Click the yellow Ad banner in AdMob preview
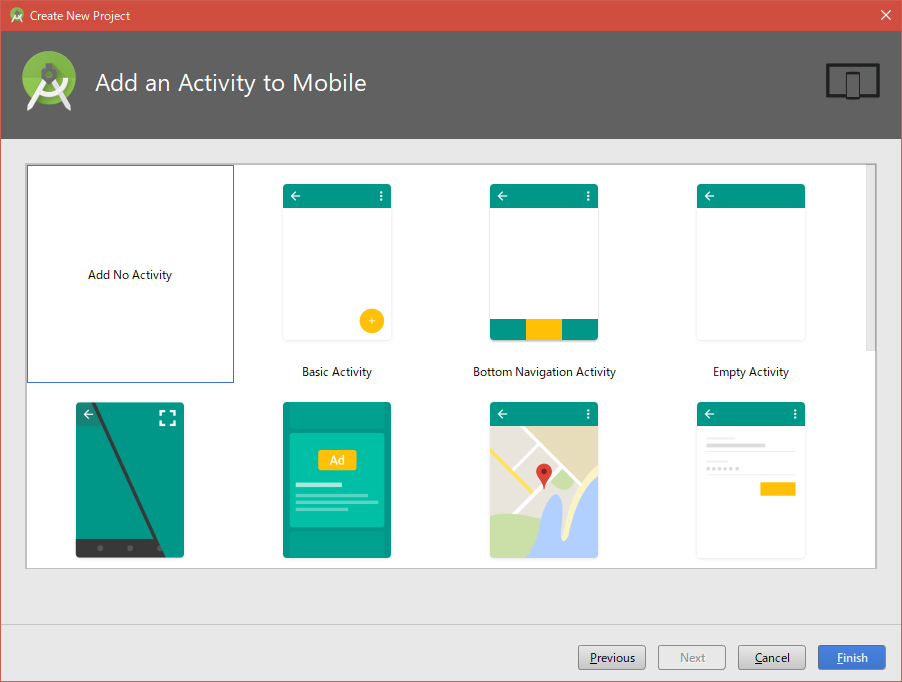Image resolution: width=902 pixels, height=682 pixels. point(337,460)
